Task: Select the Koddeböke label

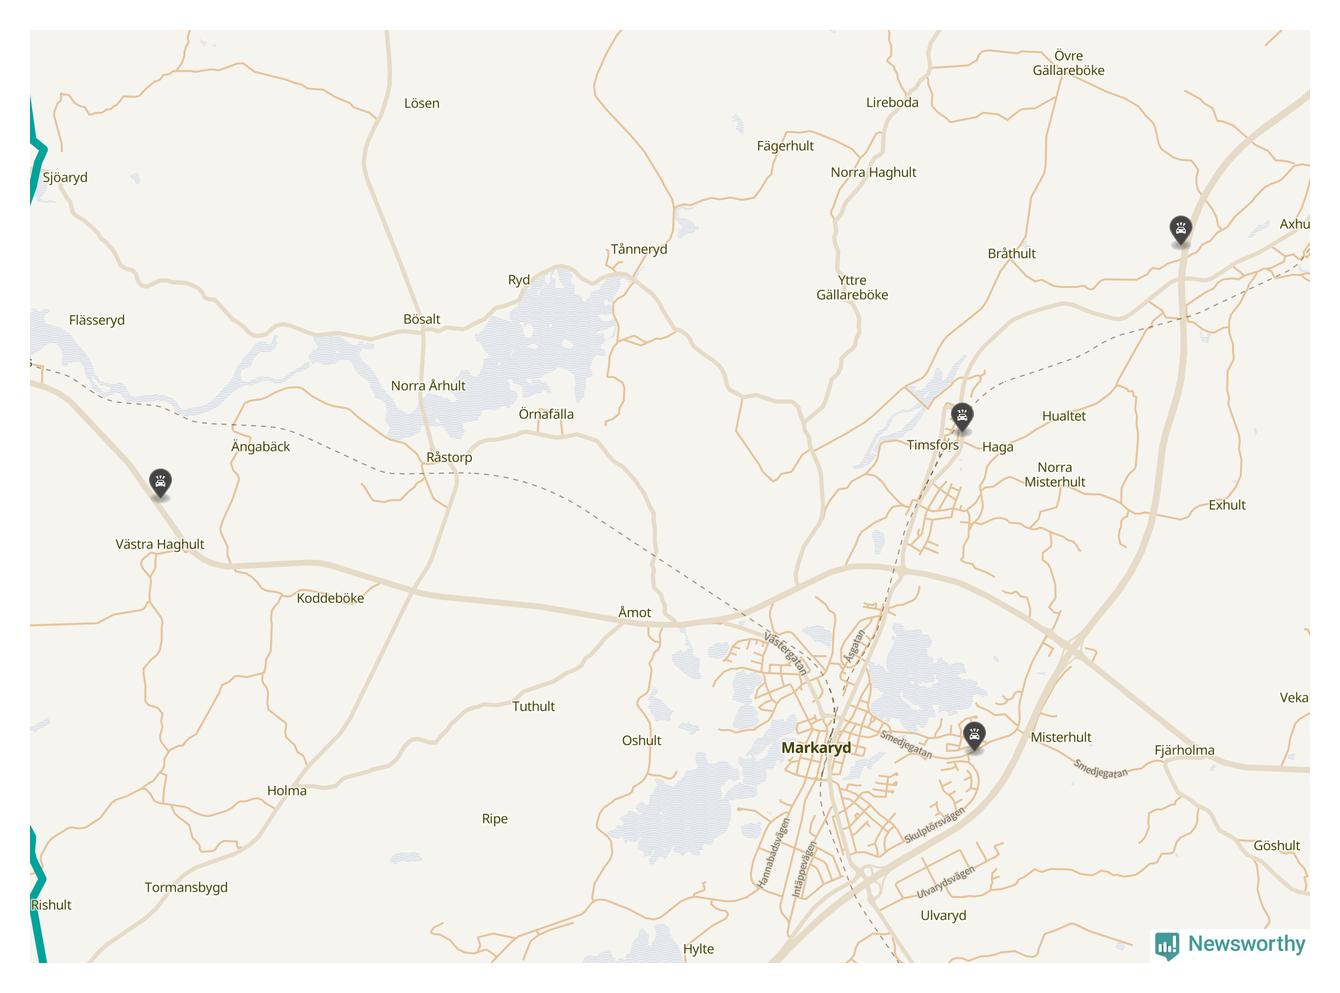Action: (330, 598)
